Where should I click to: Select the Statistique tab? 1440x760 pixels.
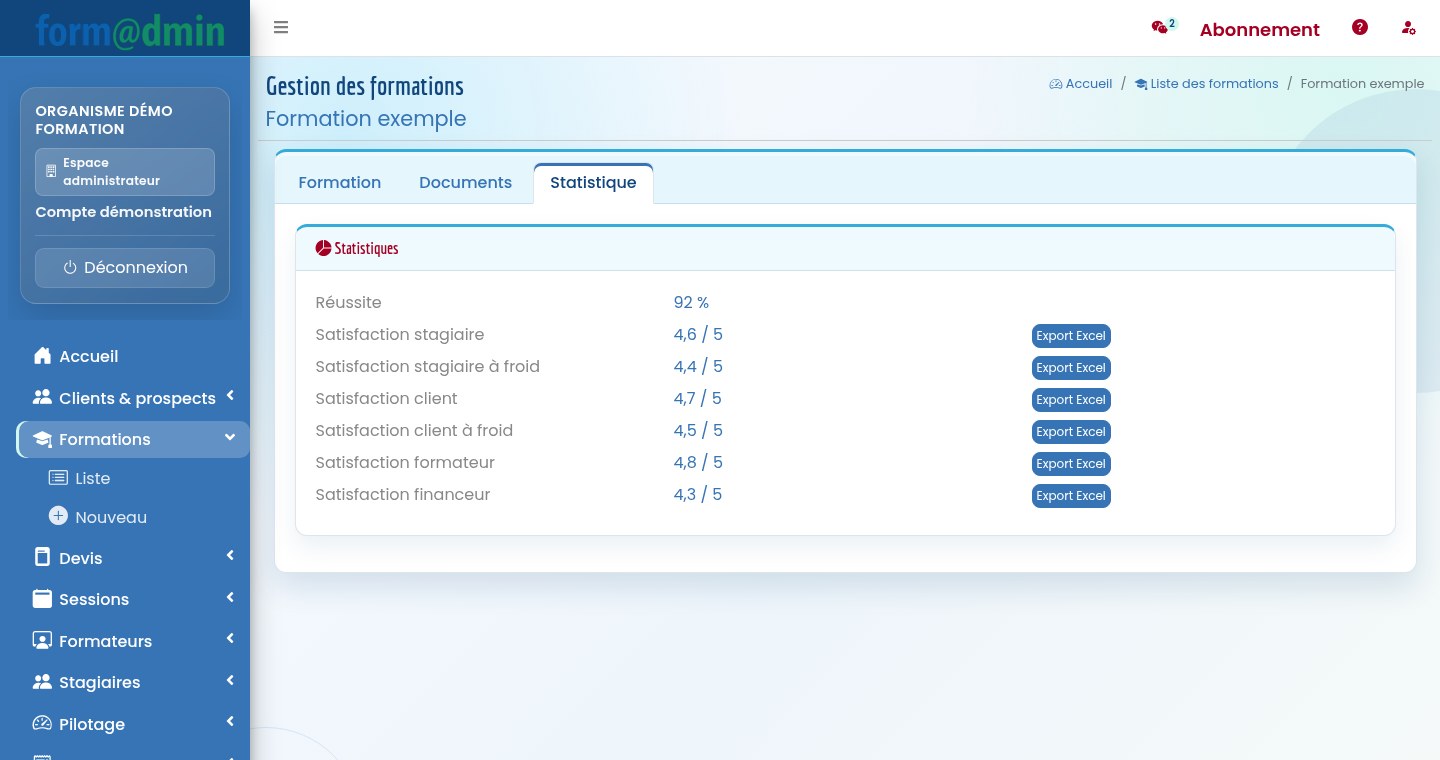593,183
